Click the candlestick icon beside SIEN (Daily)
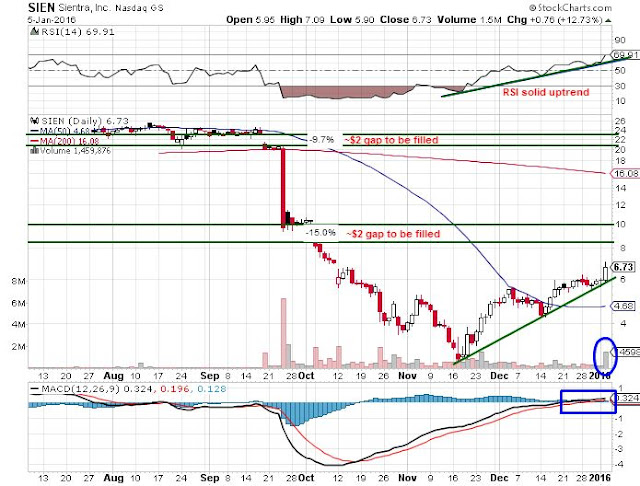The image size is (640, 486). (x=35, y=121)
